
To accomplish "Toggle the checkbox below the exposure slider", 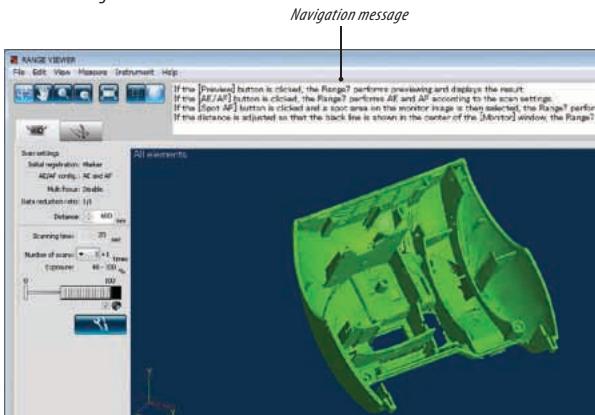I will pos(106,305).
